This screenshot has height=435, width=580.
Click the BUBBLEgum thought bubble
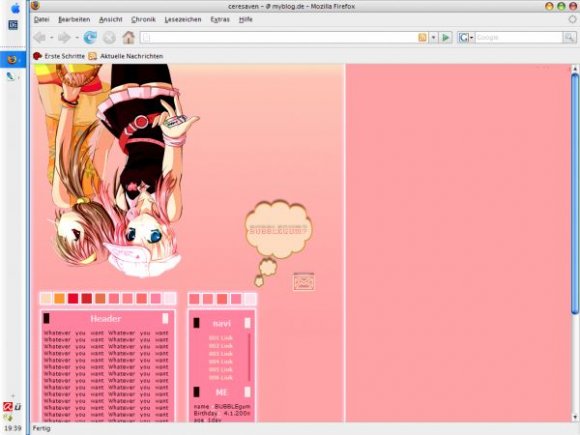278,229
